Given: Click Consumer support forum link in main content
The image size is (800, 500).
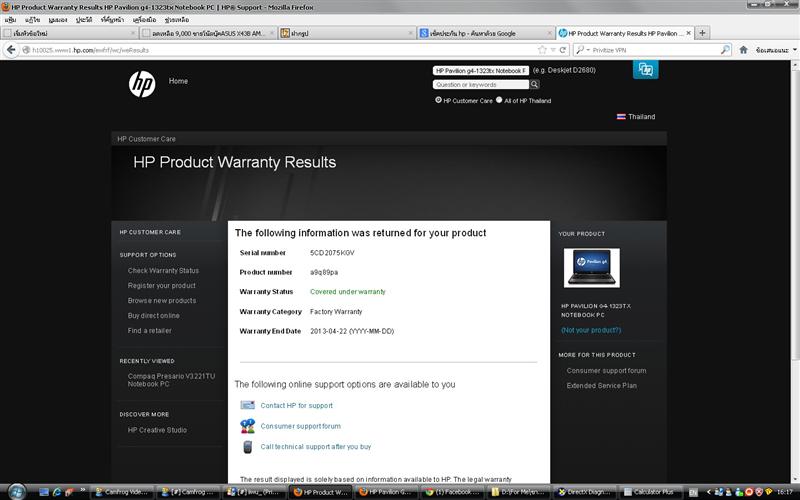Looking at the screenshot, I should pyautogui.click(x=301, y=426).
